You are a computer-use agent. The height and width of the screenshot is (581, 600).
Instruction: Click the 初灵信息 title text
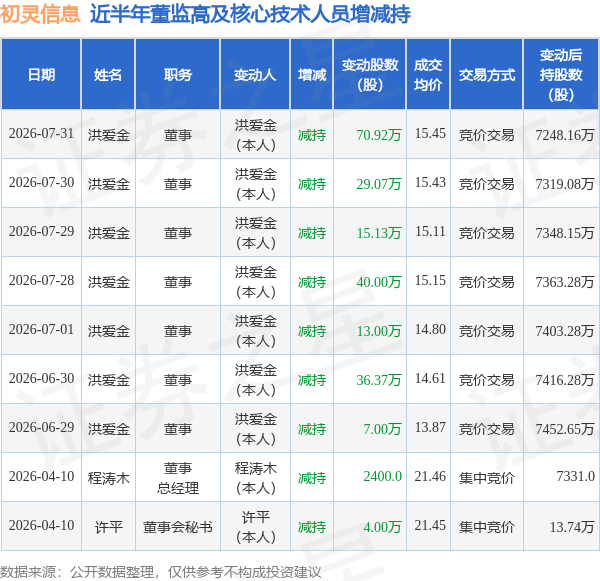coord(40,14)
